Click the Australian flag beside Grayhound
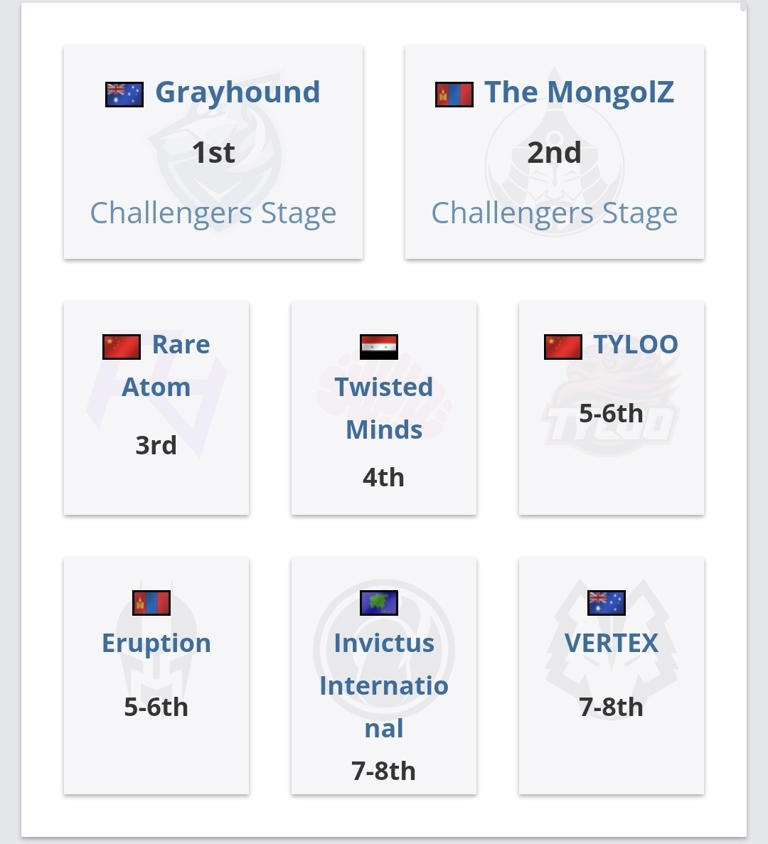The height and width of the screenshot is (844, 768). [124, 94]
